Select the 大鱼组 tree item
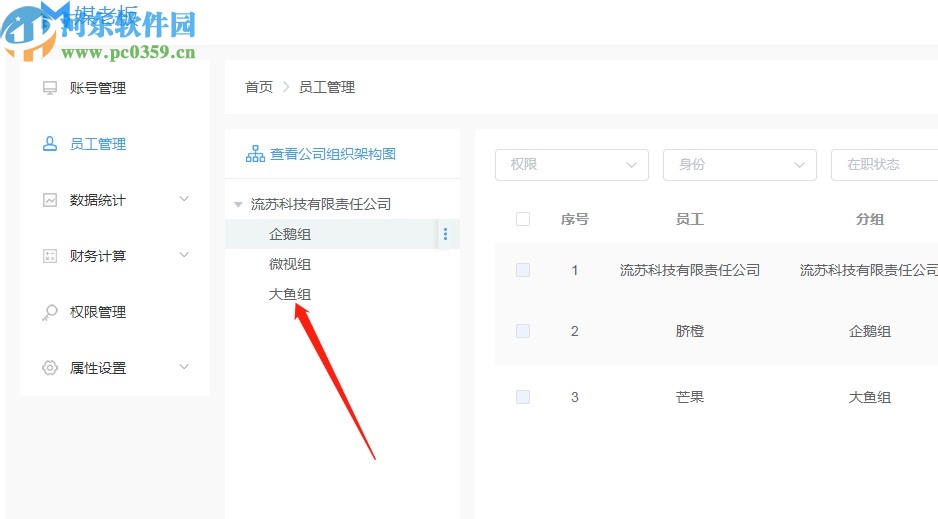 click(290, 294)
